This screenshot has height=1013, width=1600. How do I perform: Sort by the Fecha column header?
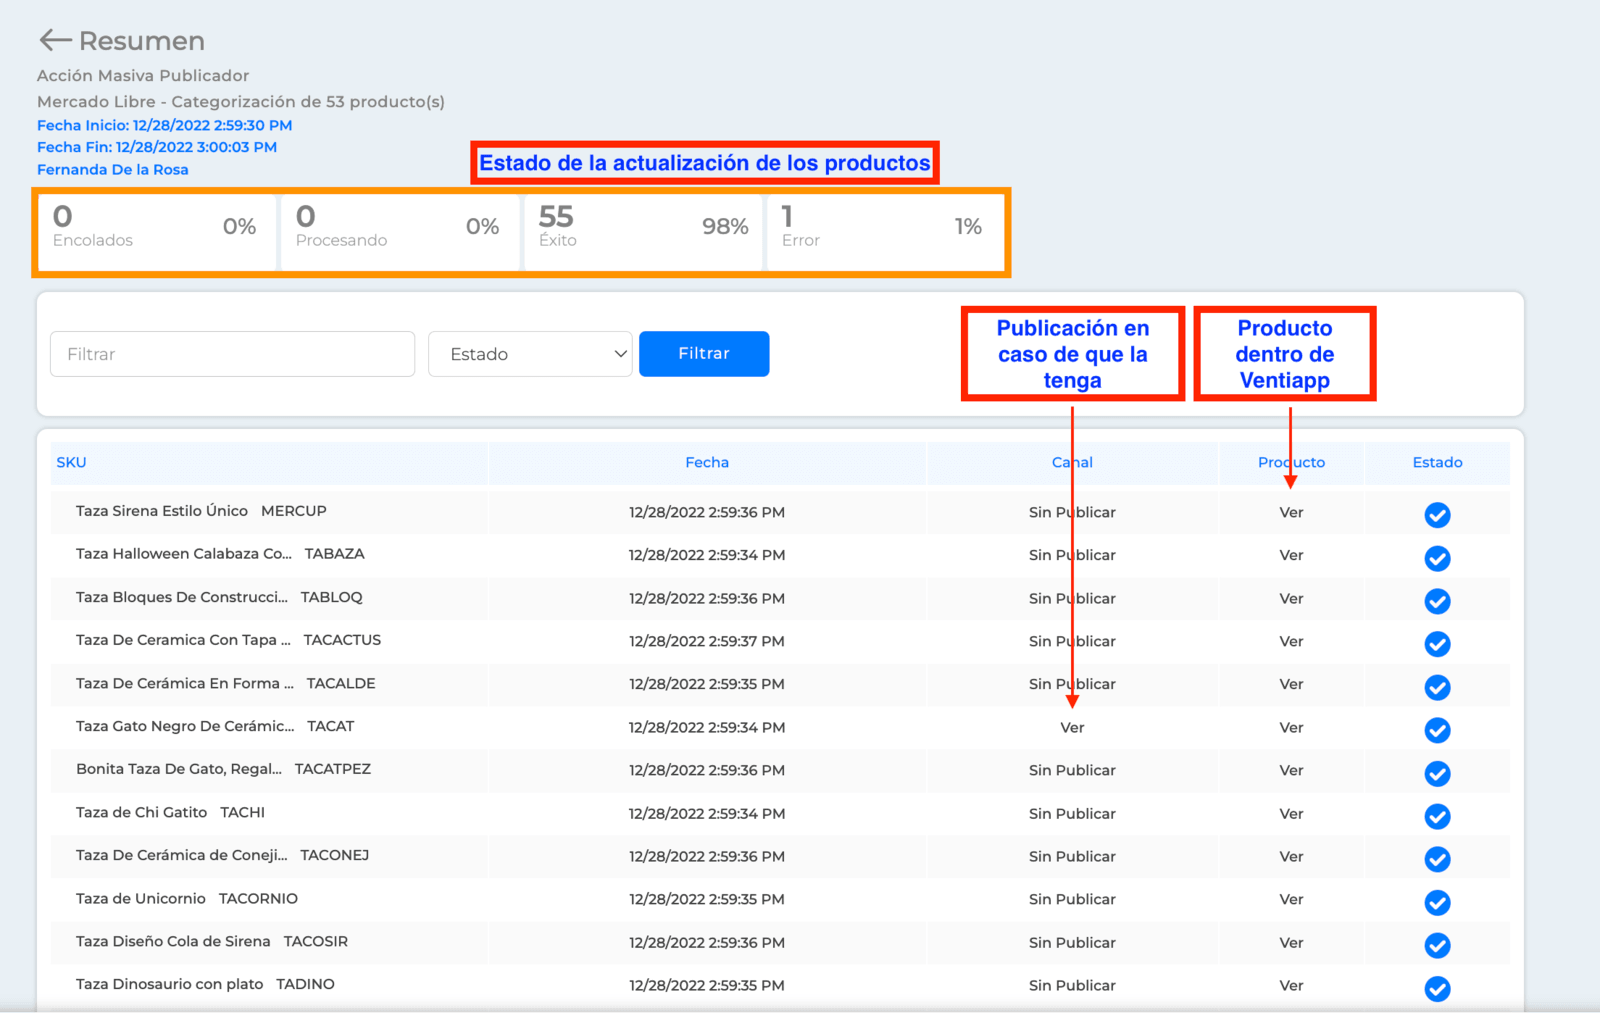point(707,462)
